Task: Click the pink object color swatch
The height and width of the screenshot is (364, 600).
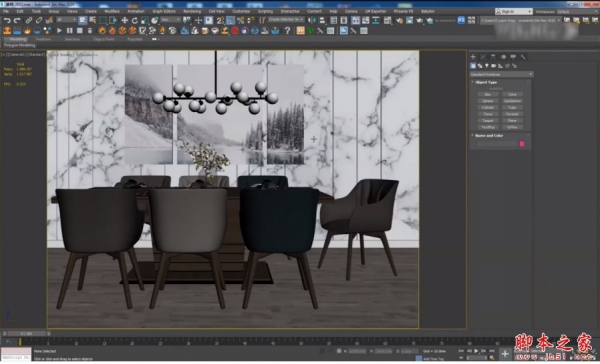Action: pos(522,144)
